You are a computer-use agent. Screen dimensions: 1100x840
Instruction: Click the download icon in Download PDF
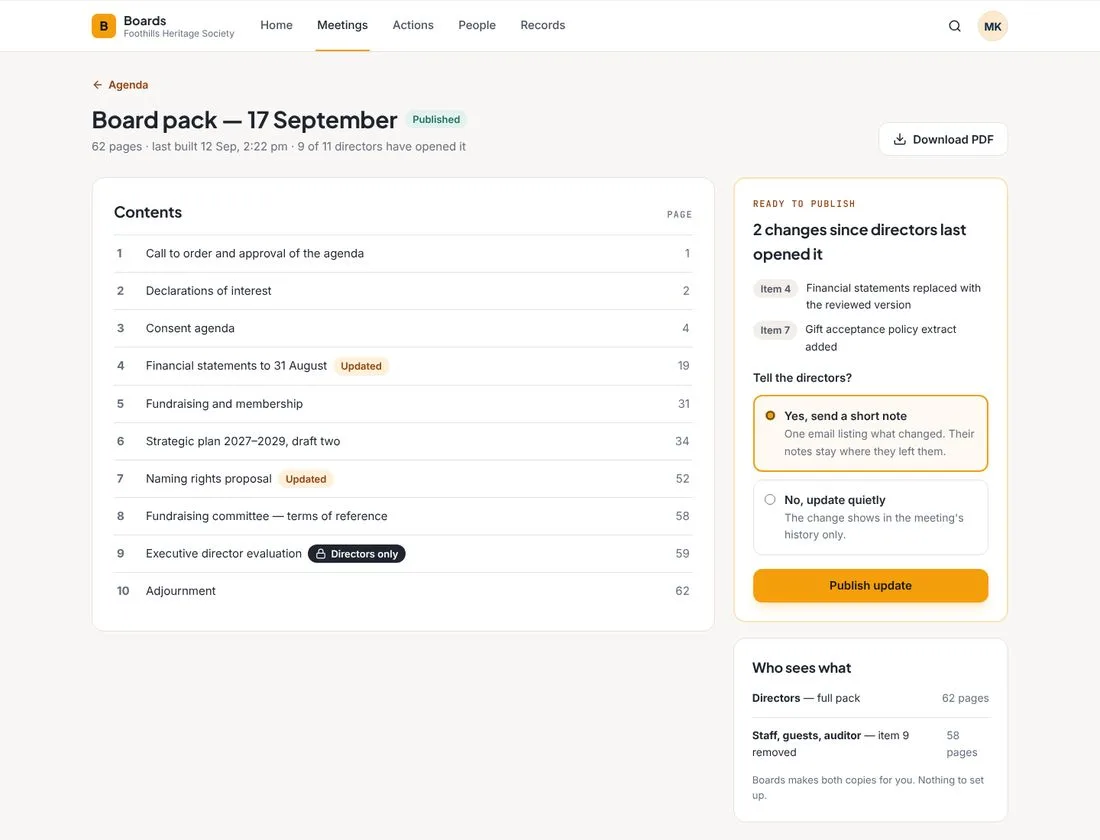pyautogui.click(x=899, y=139)
